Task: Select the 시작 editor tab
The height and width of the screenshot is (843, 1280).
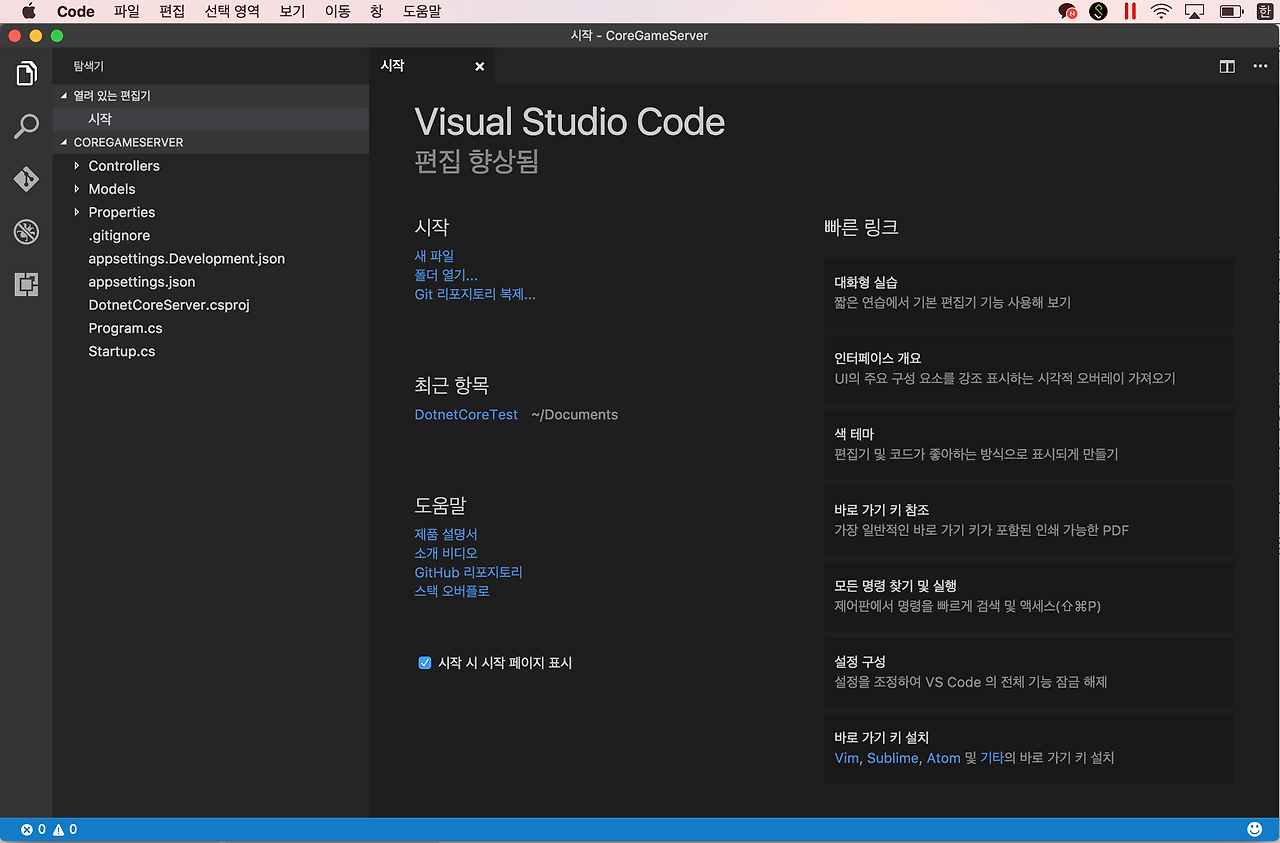Action: click(431, 66)
